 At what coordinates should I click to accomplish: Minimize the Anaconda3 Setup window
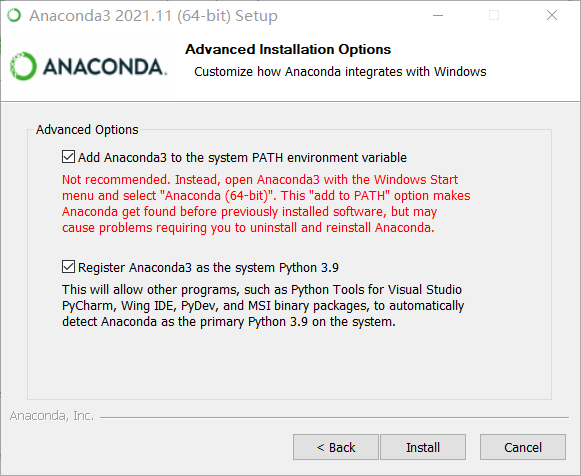pyautogui.click(x=438, y=15)
